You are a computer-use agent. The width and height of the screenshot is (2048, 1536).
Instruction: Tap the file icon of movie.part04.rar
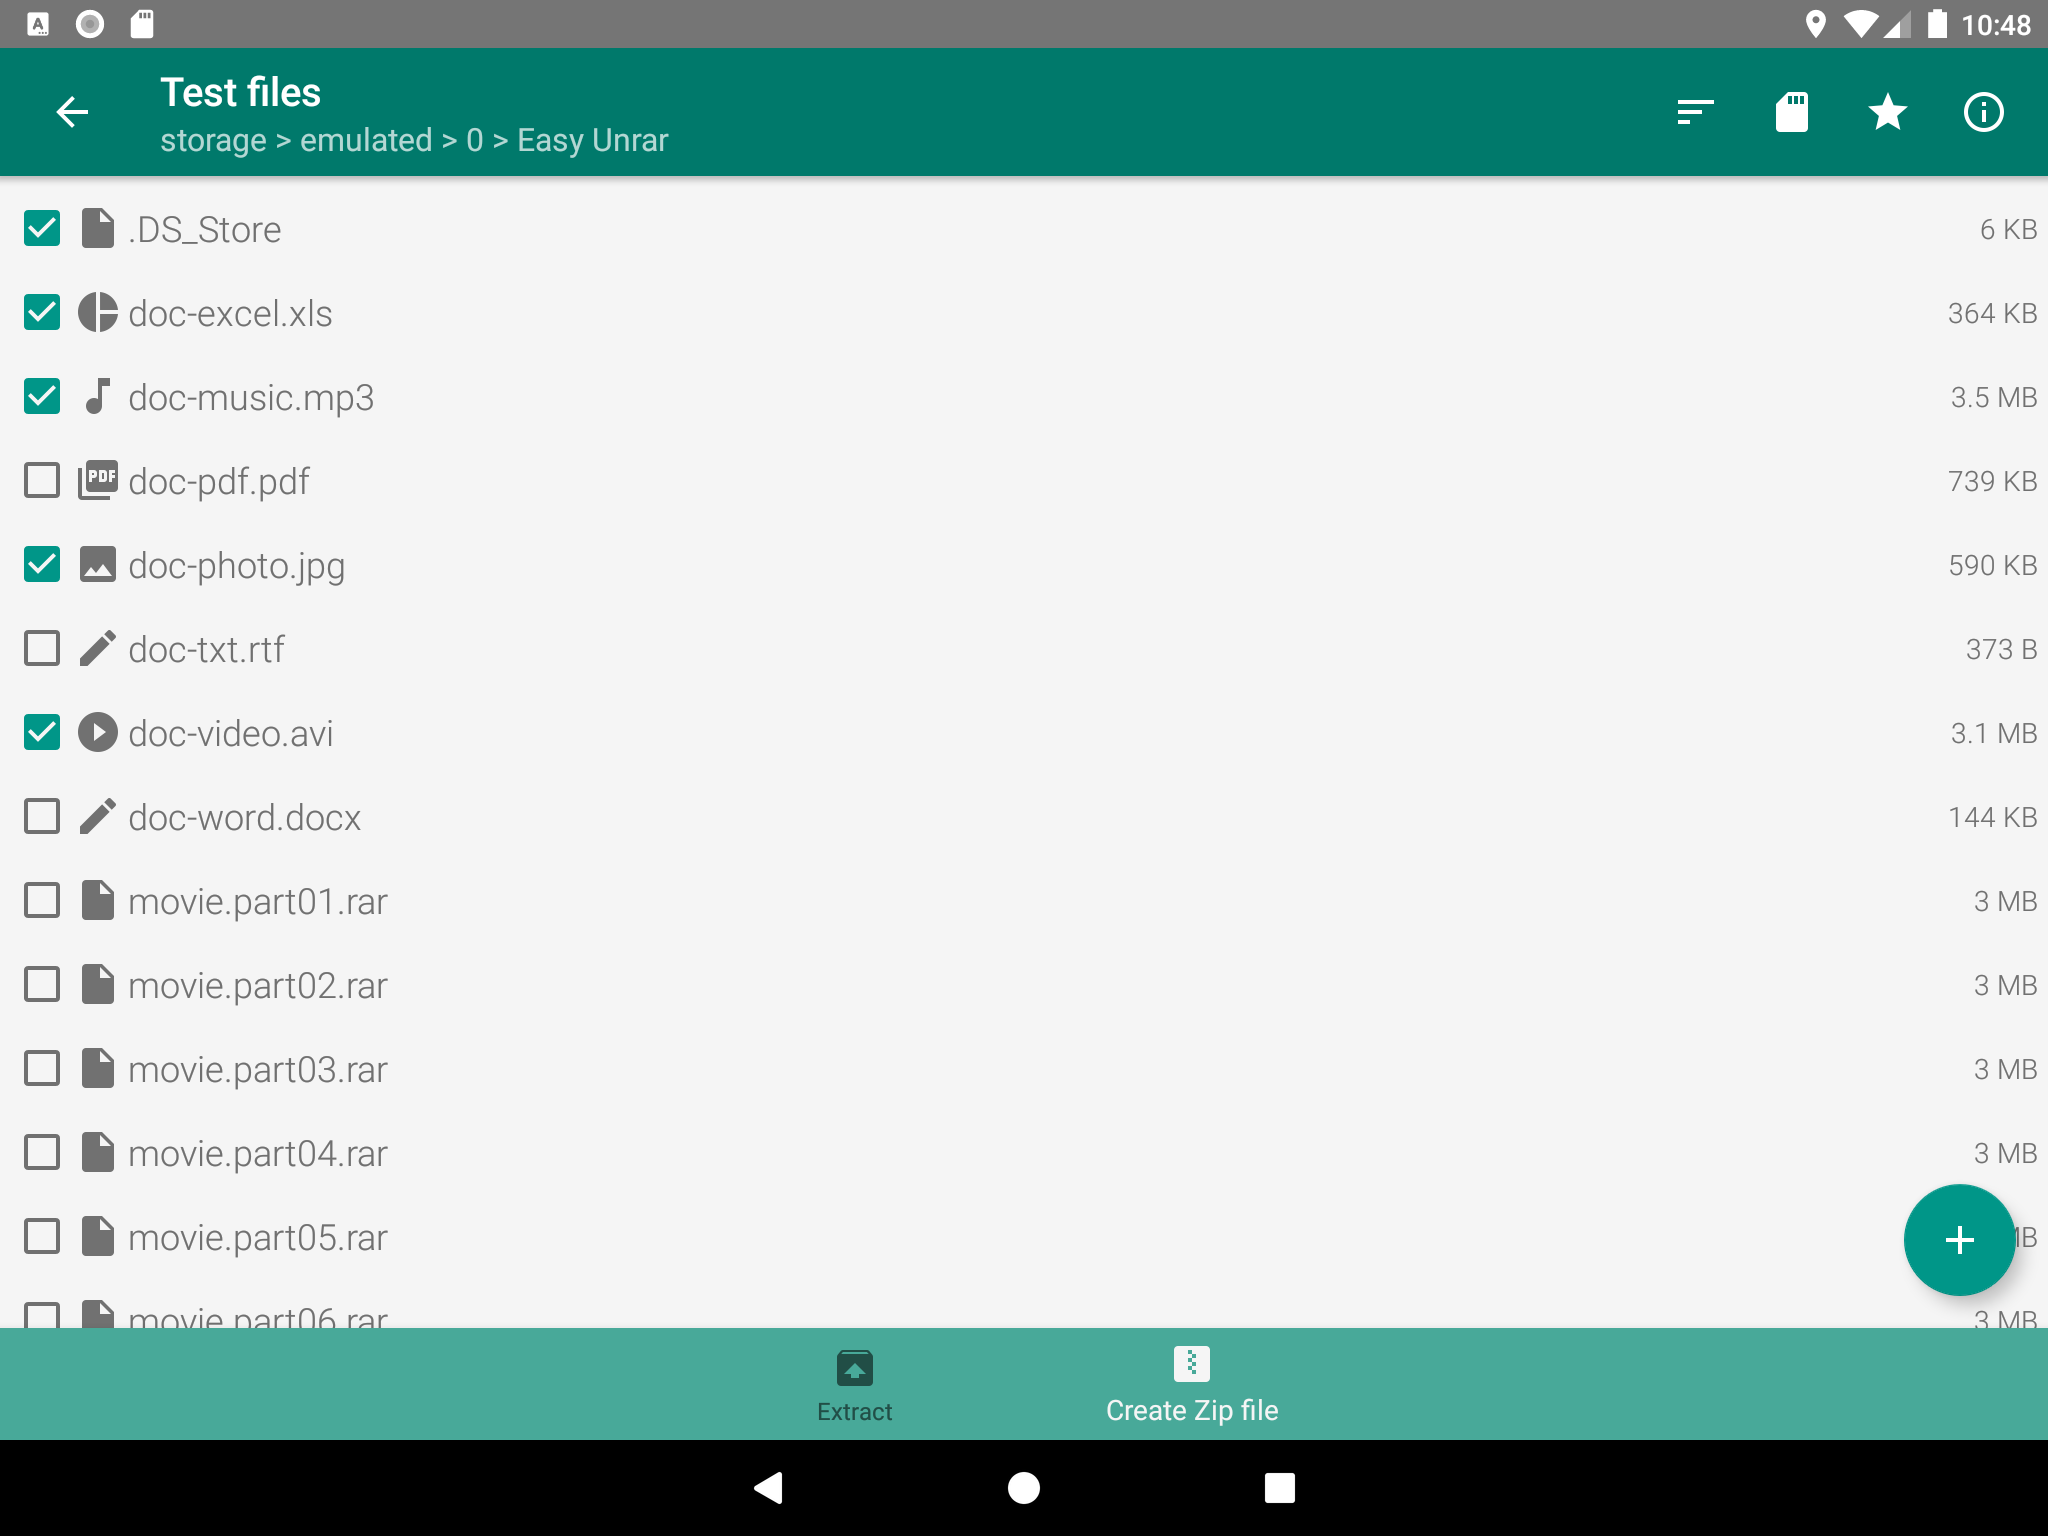pyautogui.click(x=97, y=1152)
